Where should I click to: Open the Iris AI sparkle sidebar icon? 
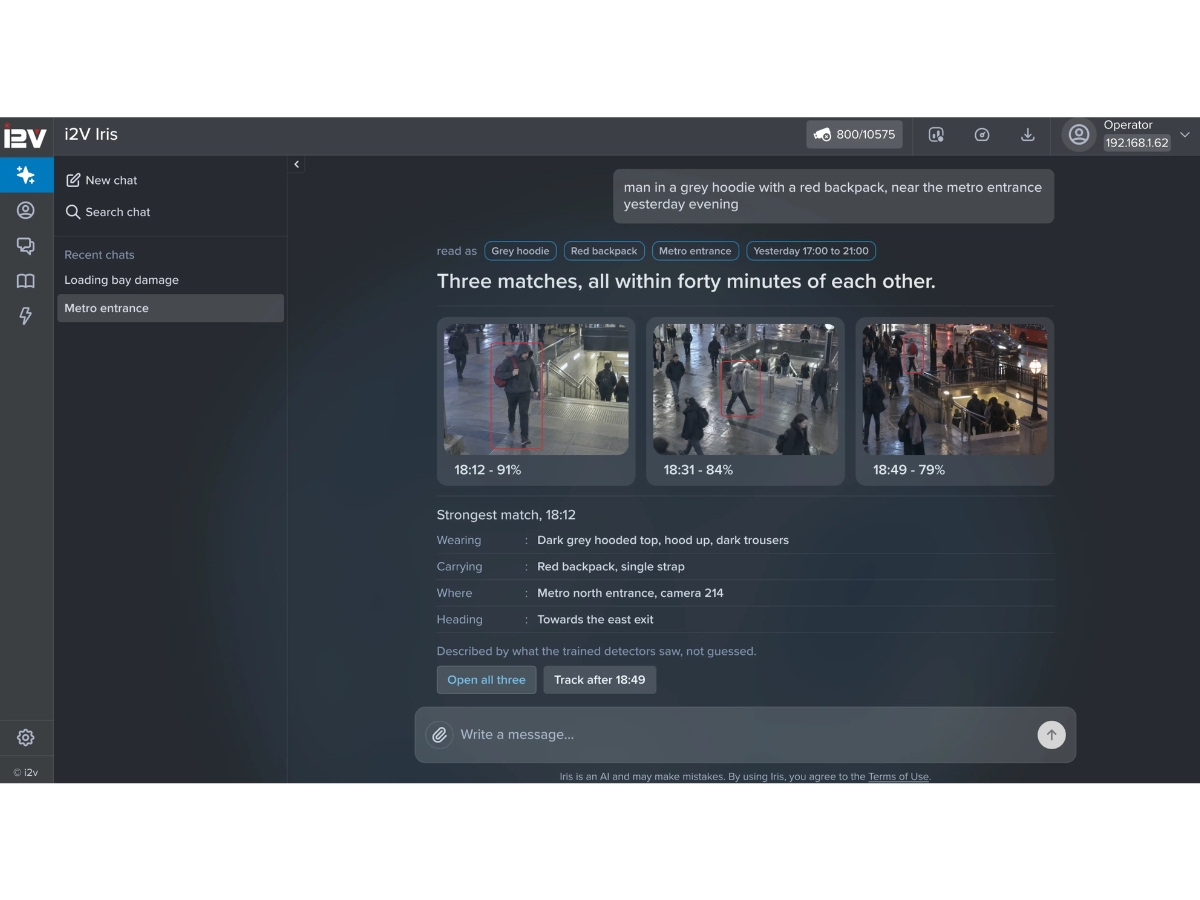(x=26, y=175)
